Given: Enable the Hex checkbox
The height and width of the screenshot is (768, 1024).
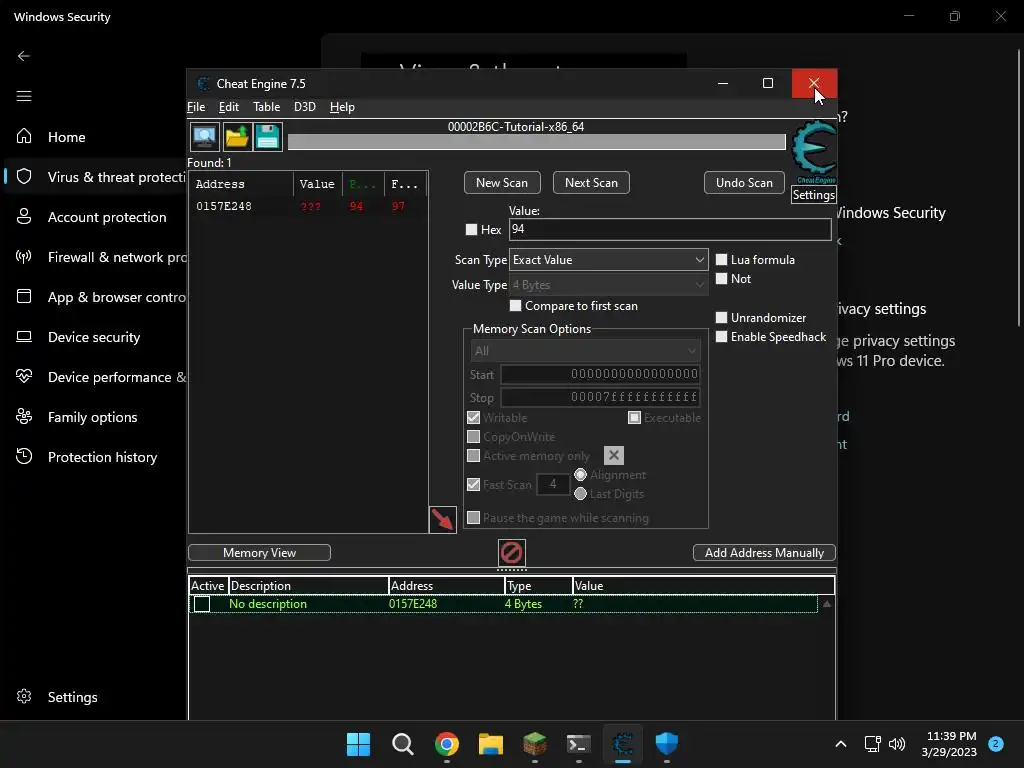Looking at the screenshot, I should (471, 229).
